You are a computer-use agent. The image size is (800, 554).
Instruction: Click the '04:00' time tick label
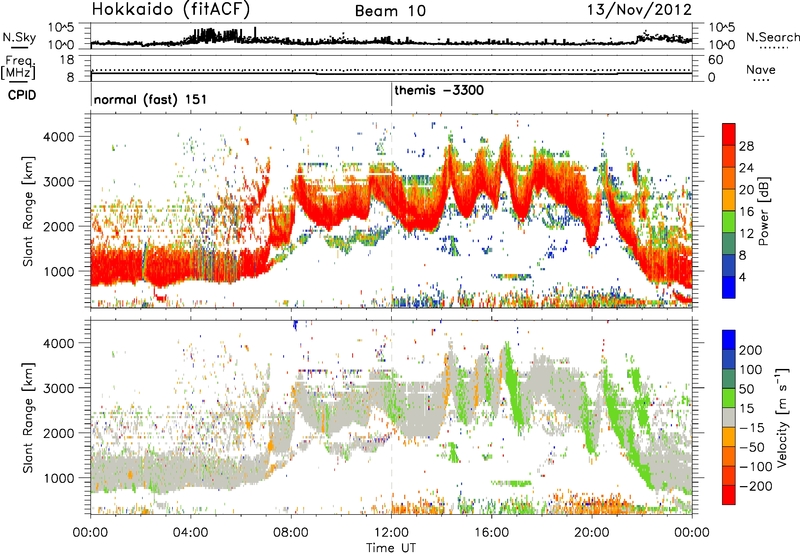click(191, 533)
